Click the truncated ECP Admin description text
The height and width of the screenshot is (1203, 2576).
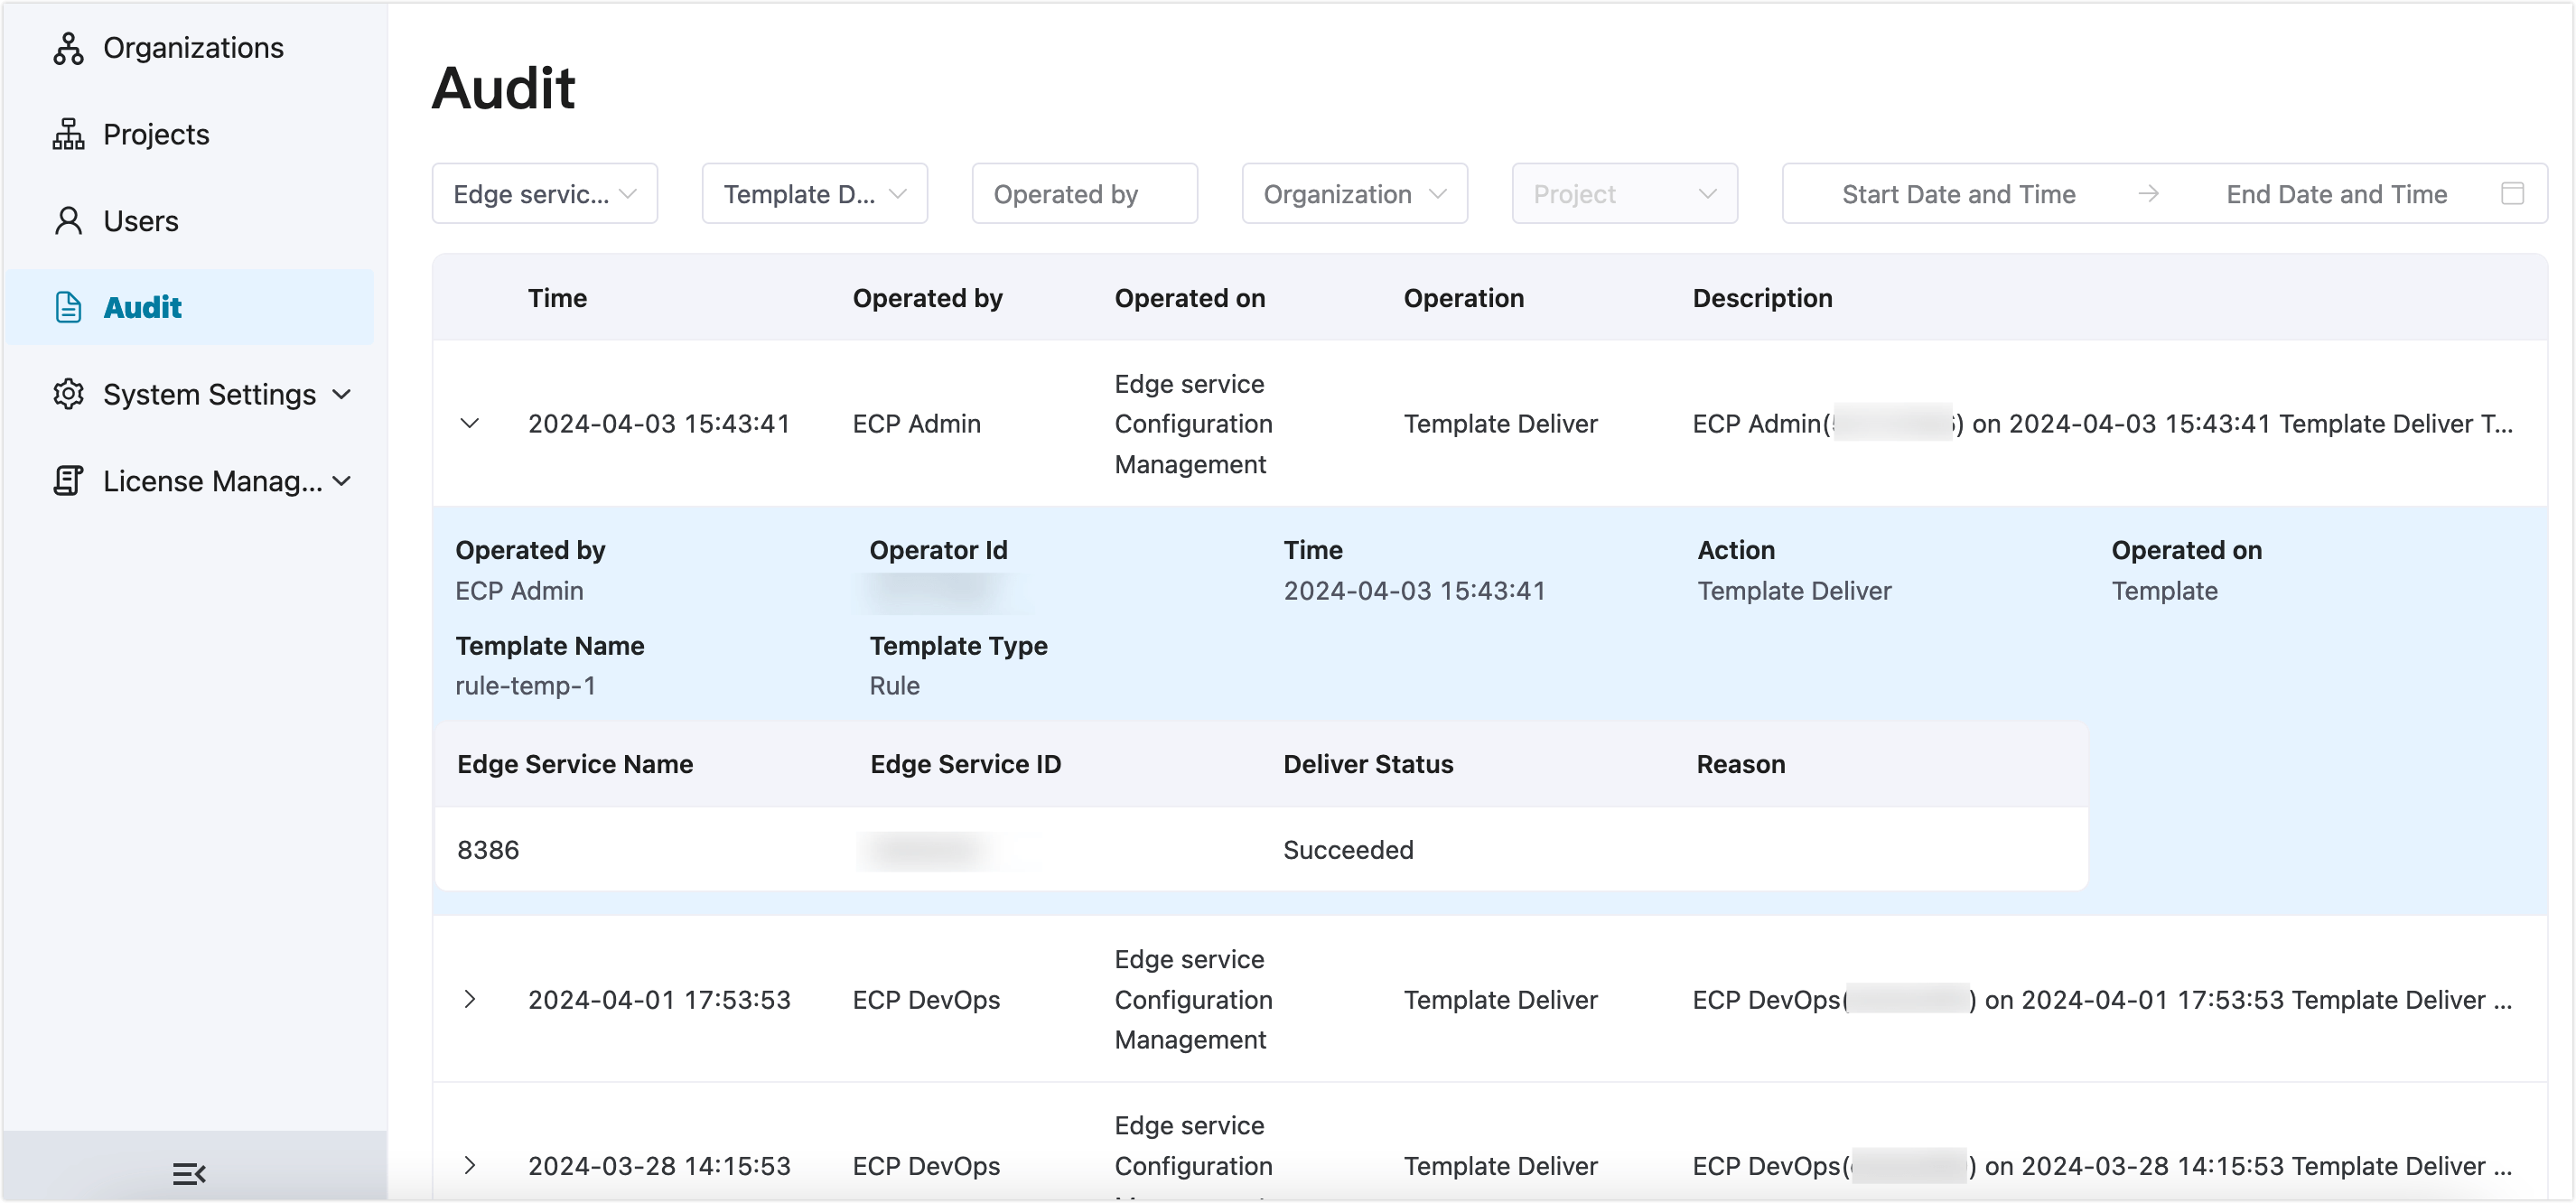tap(2100, 423)
